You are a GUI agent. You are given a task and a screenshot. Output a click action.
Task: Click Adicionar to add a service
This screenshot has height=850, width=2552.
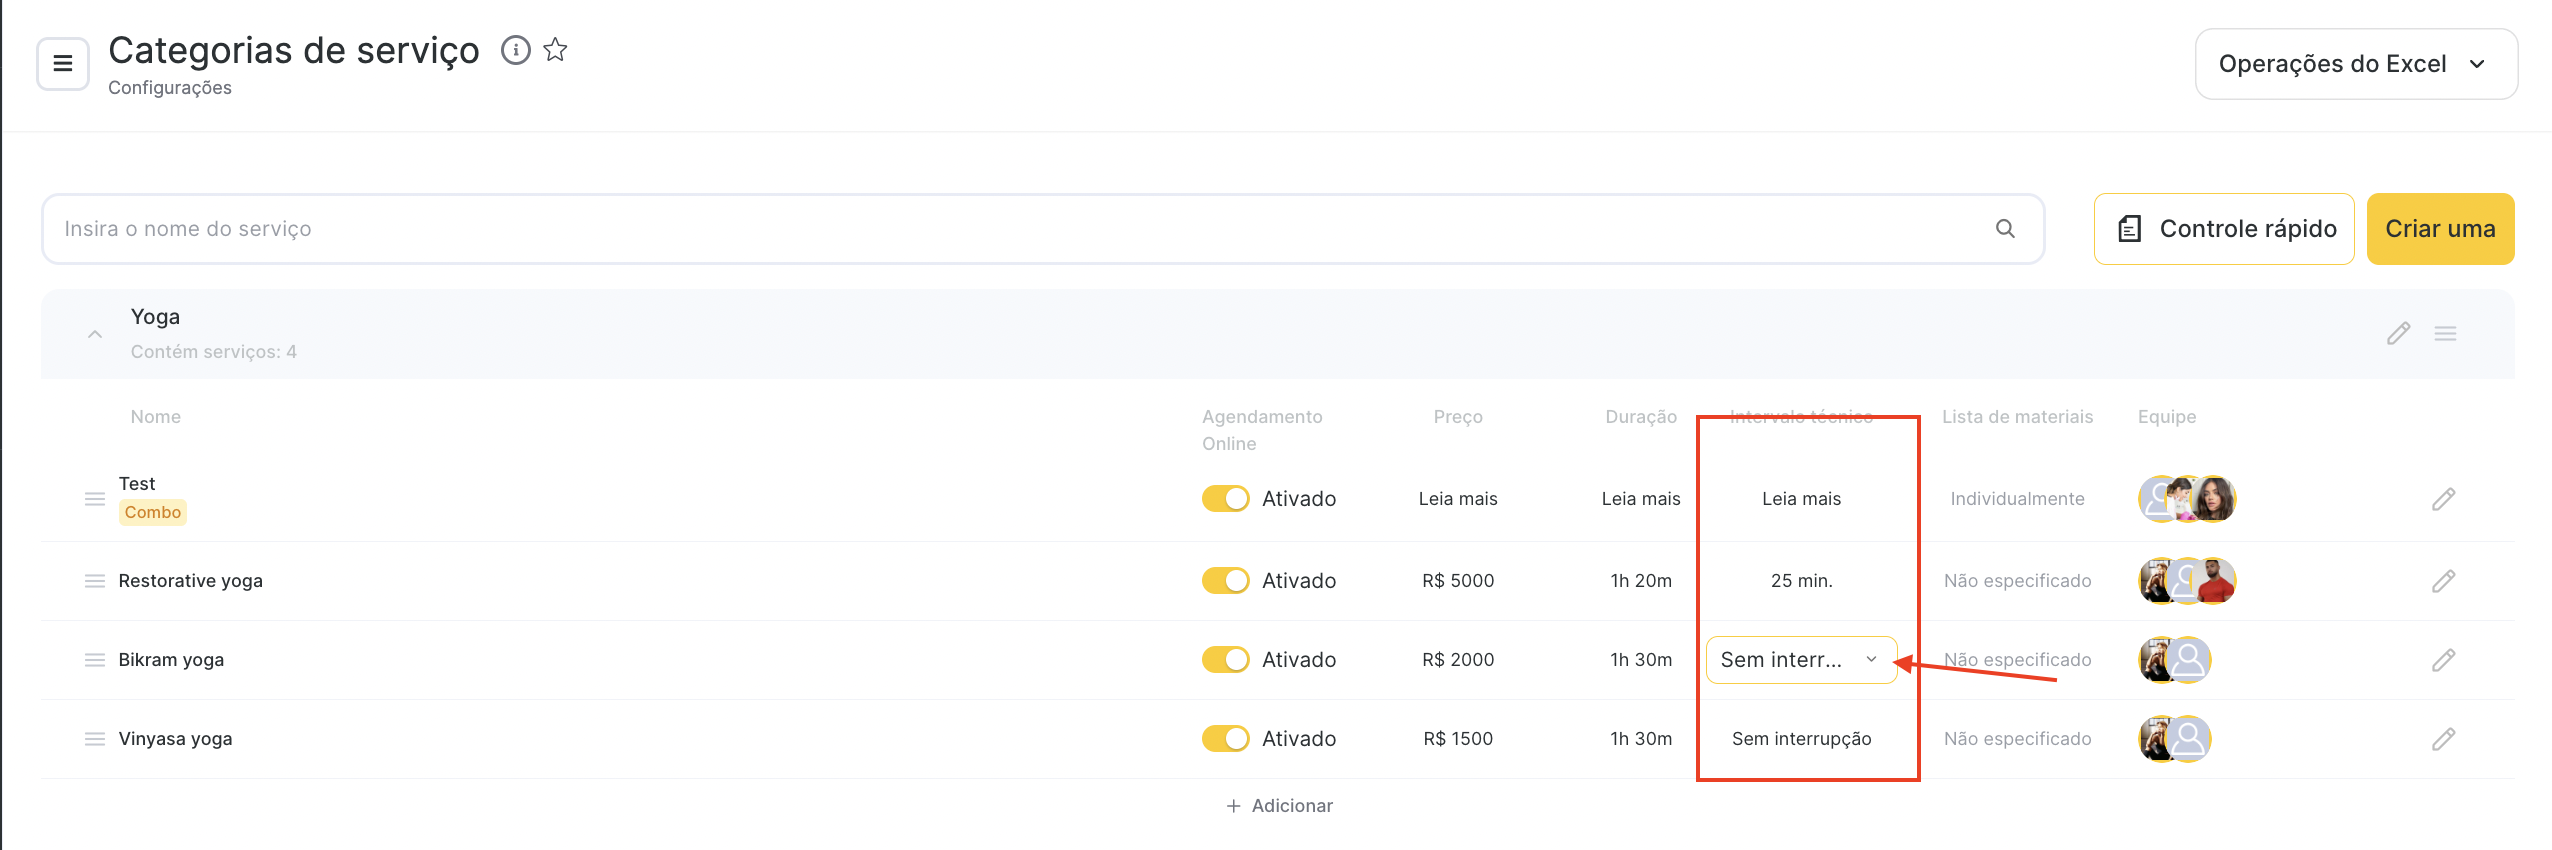(1280, 806)
